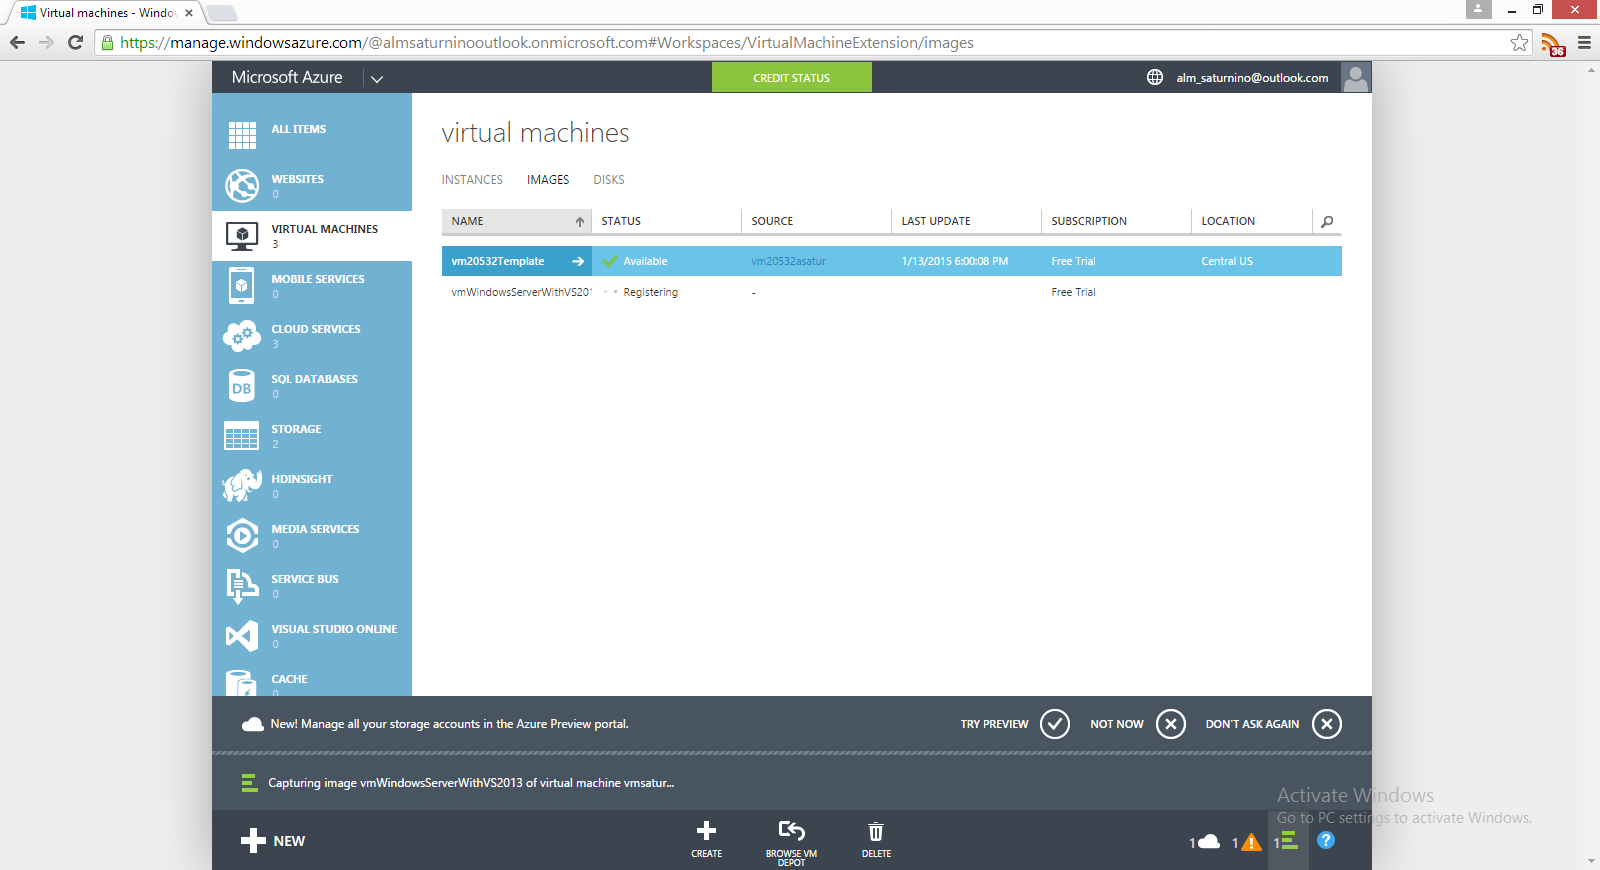Open the search magnifier in table header
Screen dimensions: 1600x870
1327,222
